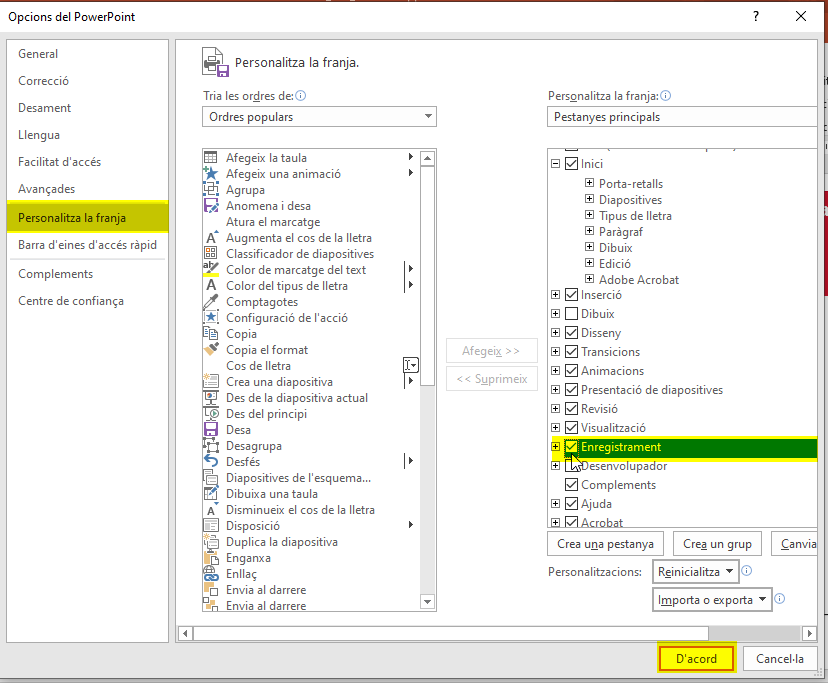Image resolution: width=828 pixels, height=683 pixels.
Task: Click the horizontal scrollbar at dialog bottom
Action: click(x=450, y=633)
